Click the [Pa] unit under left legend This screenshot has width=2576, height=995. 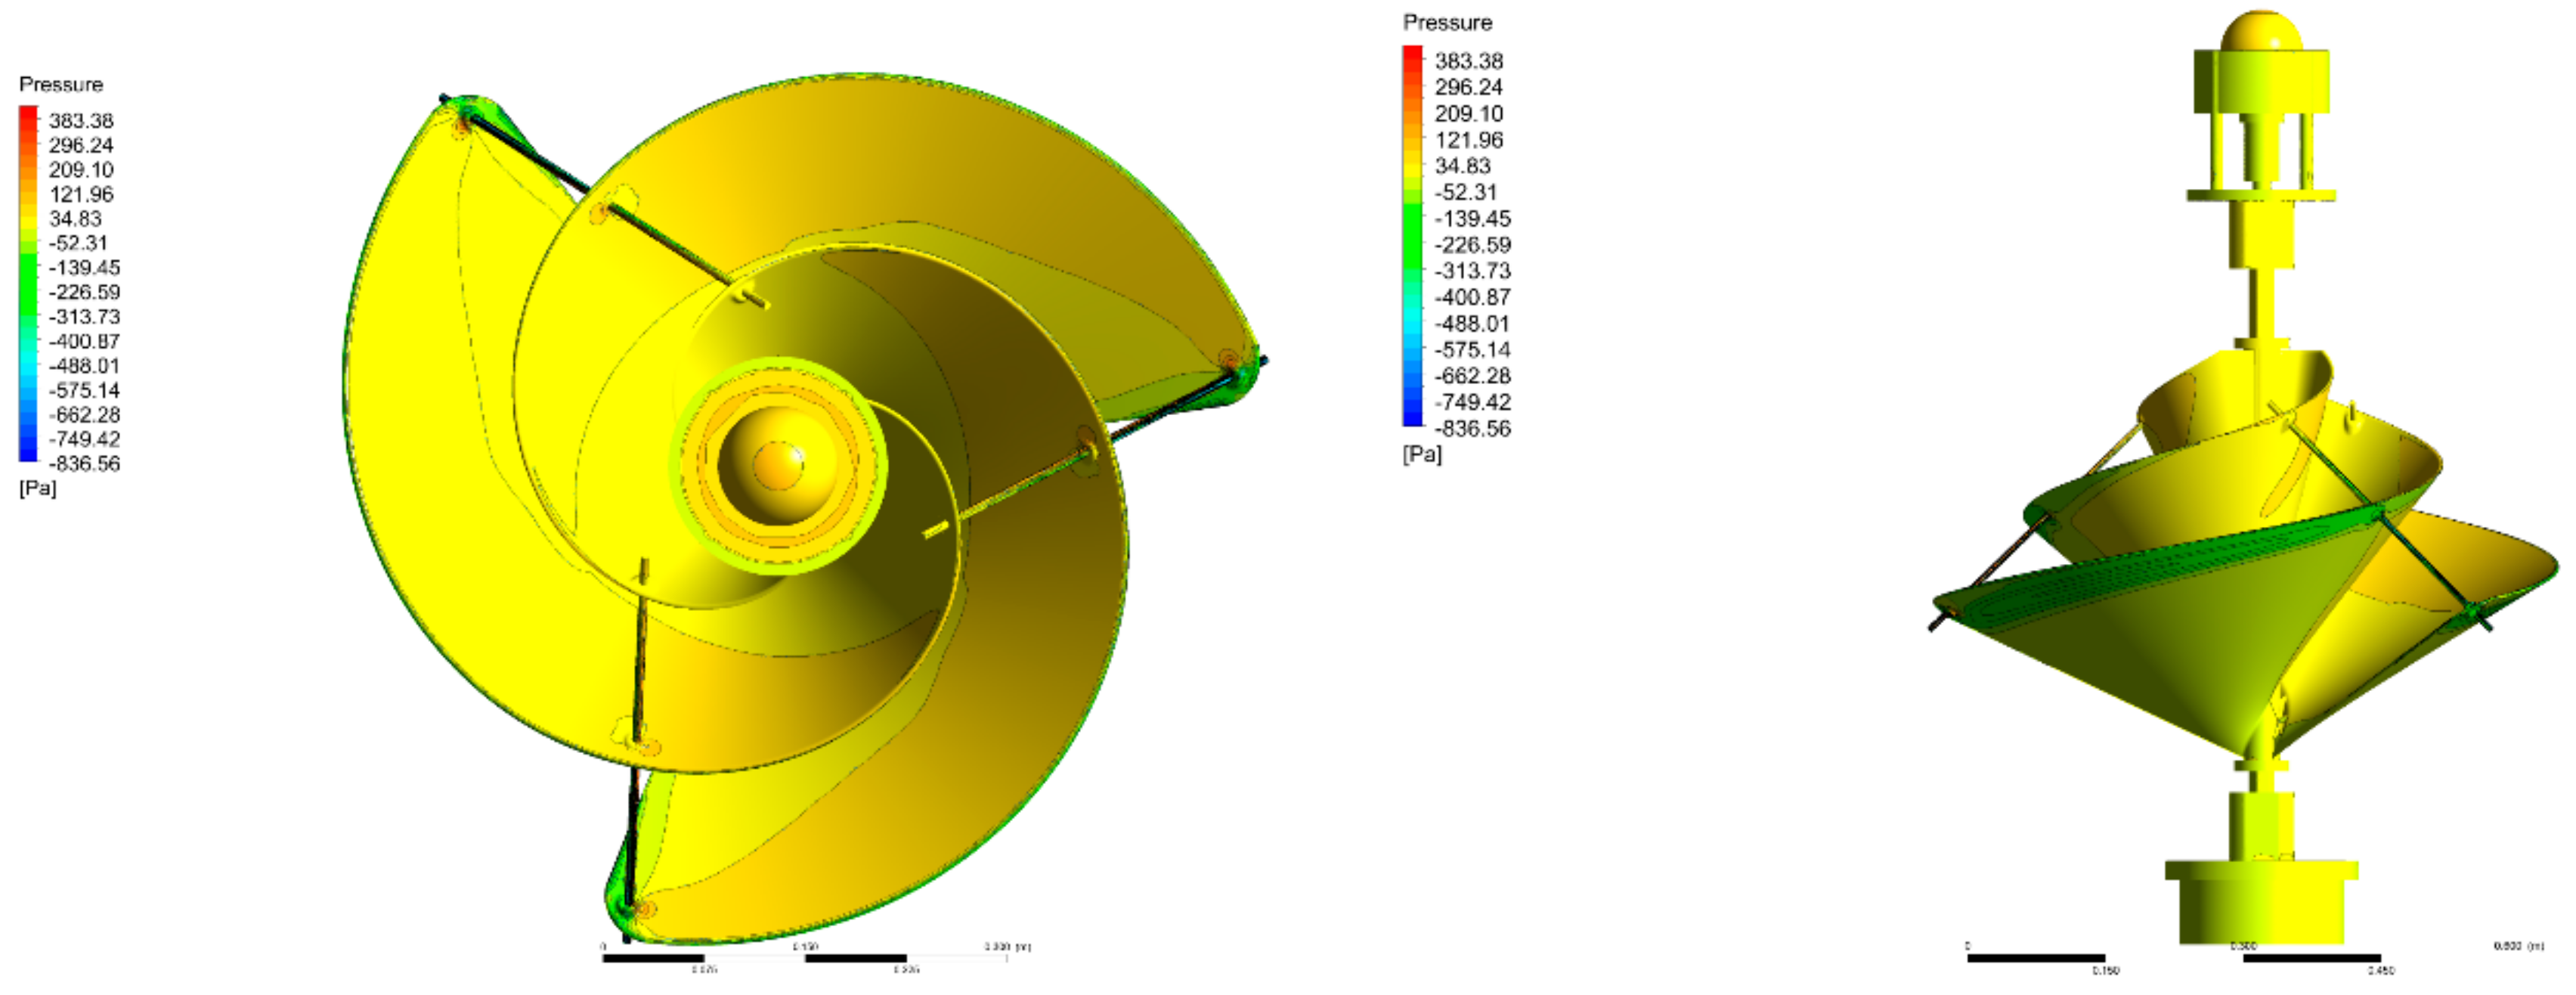pyautogui.click(x=37, y=488)
